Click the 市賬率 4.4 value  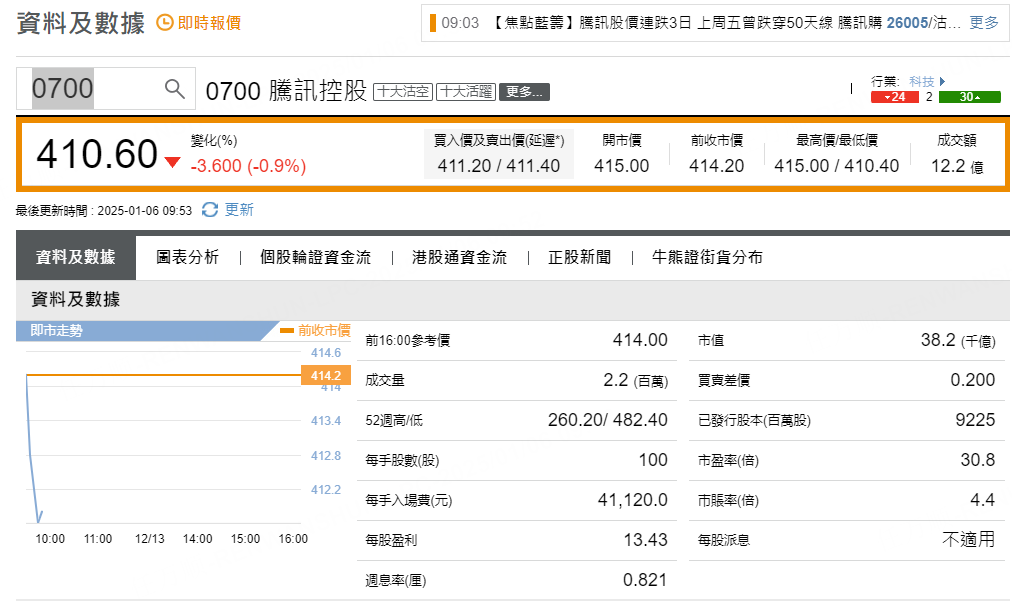tap(982, 500)
